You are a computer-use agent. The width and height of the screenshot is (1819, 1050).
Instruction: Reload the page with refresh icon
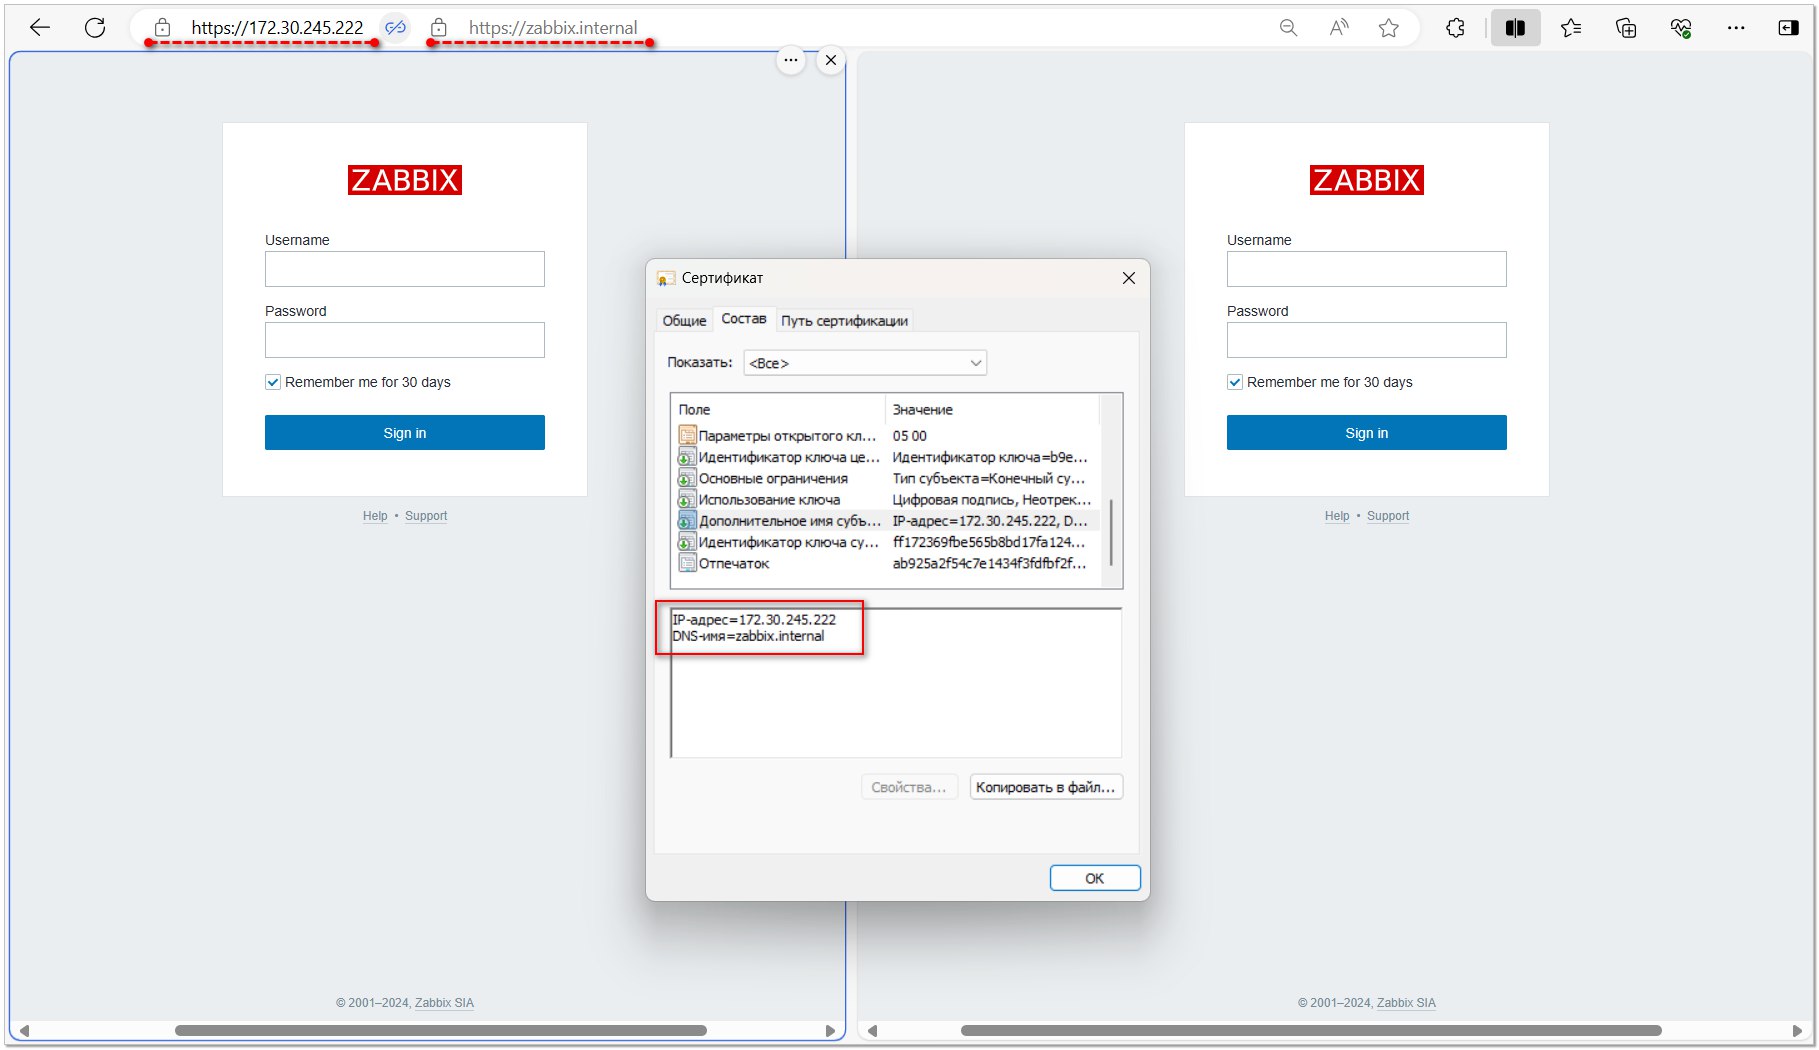(95, 28)
